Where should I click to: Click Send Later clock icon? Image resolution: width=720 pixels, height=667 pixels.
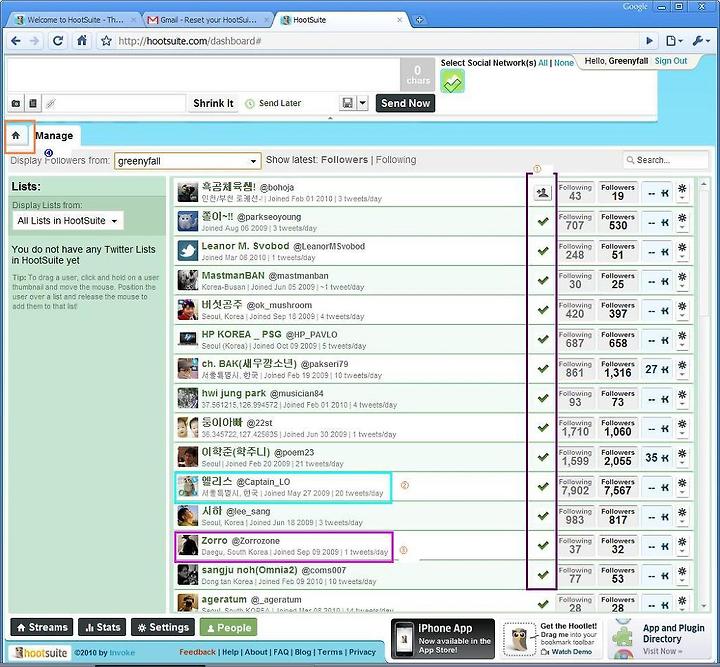point(250,104)
